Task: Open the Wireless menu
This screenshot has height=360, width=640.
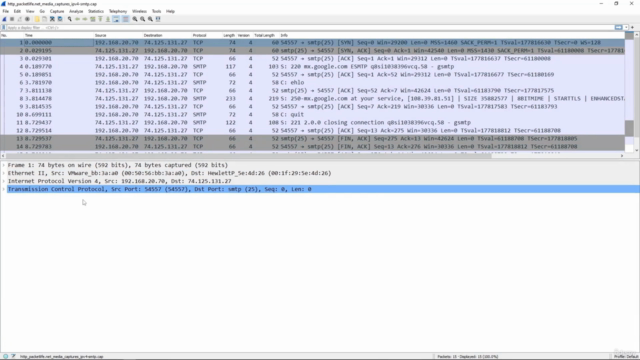Action: 139,11
